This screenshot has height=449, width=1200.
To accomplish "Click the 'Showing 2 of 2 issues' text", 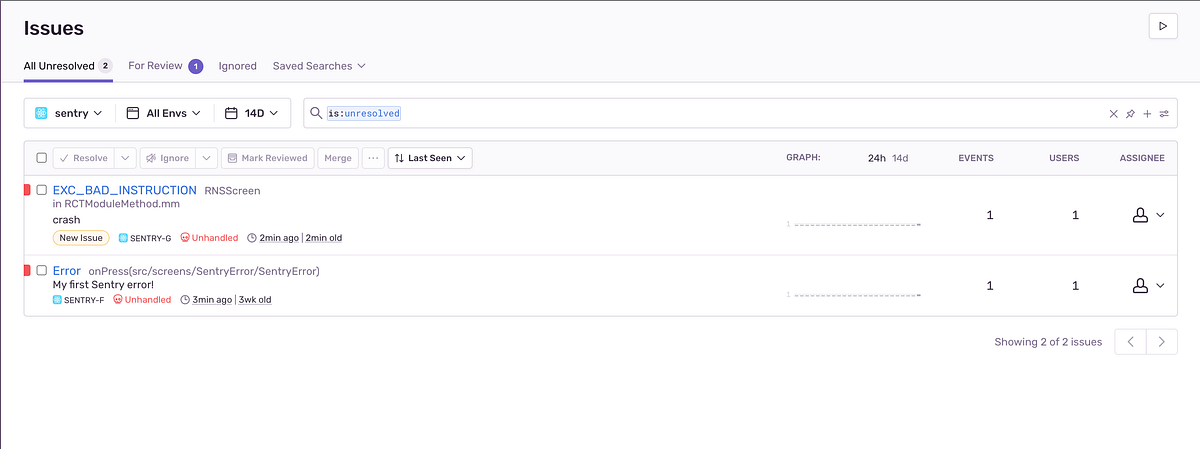I will coord(1048,342).
